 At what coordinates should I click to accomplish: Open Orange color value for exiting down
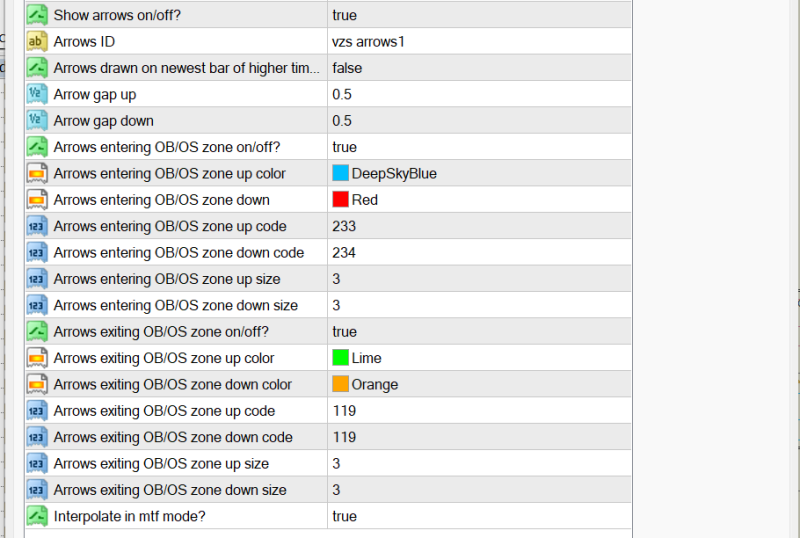click(479, 384)
